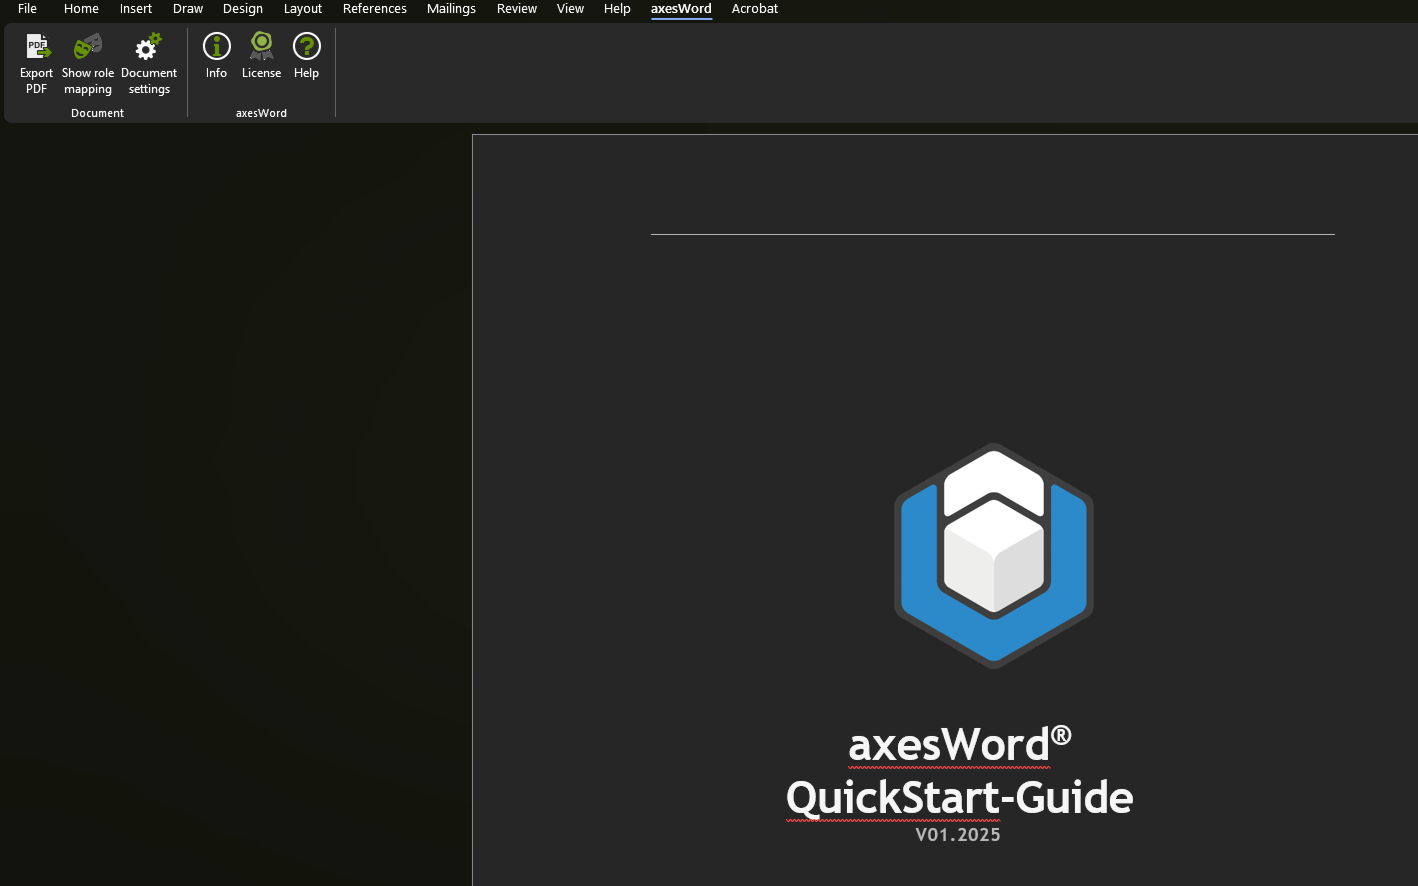This screenshot has height=886, width=1418.
Task: Switch to the Review tab
Action: pyautogui.click(x=517, y=9)
